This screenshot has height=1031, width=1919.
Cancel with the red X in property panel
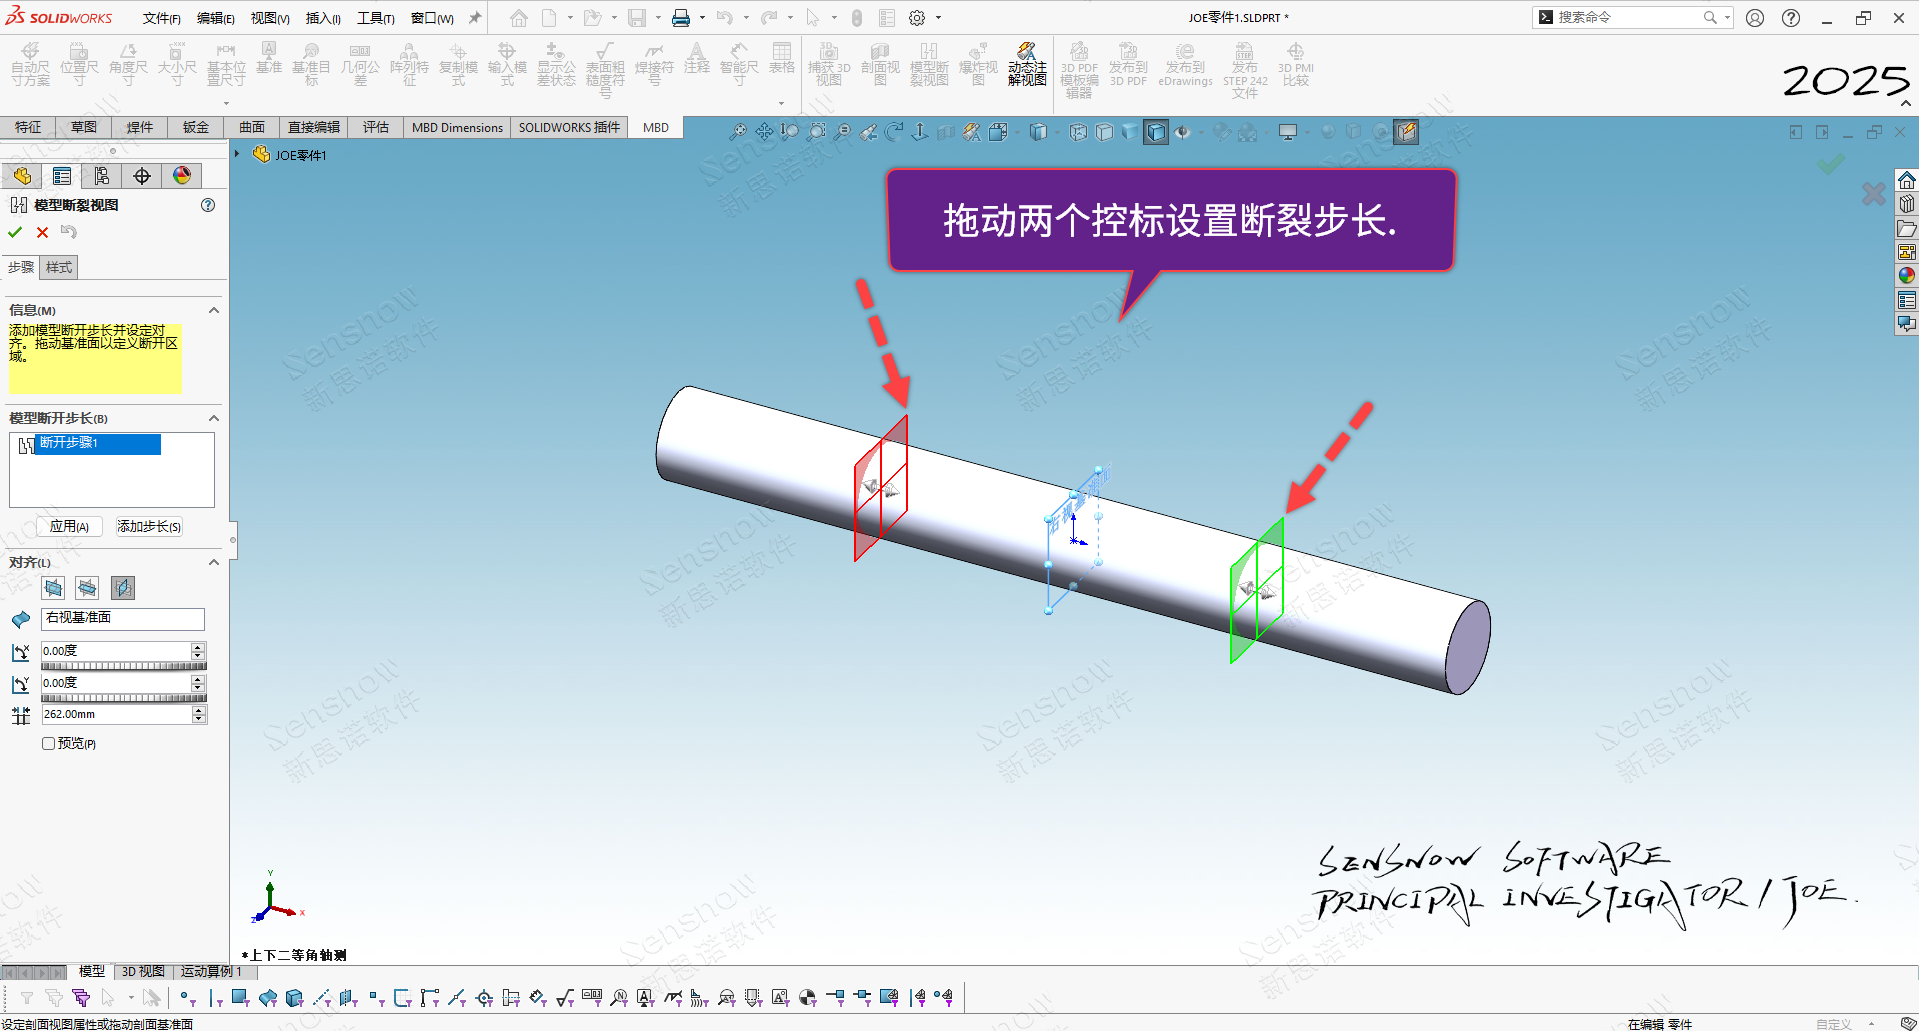coord(42,232)
